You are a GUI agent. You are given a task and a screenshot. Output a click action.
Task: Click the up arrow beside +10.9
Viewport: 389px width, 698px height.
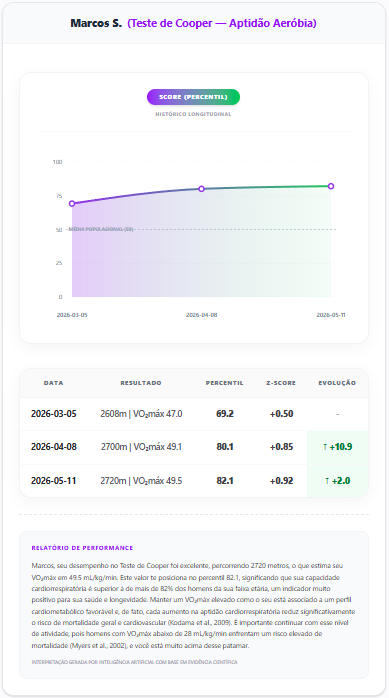[325, 447]
